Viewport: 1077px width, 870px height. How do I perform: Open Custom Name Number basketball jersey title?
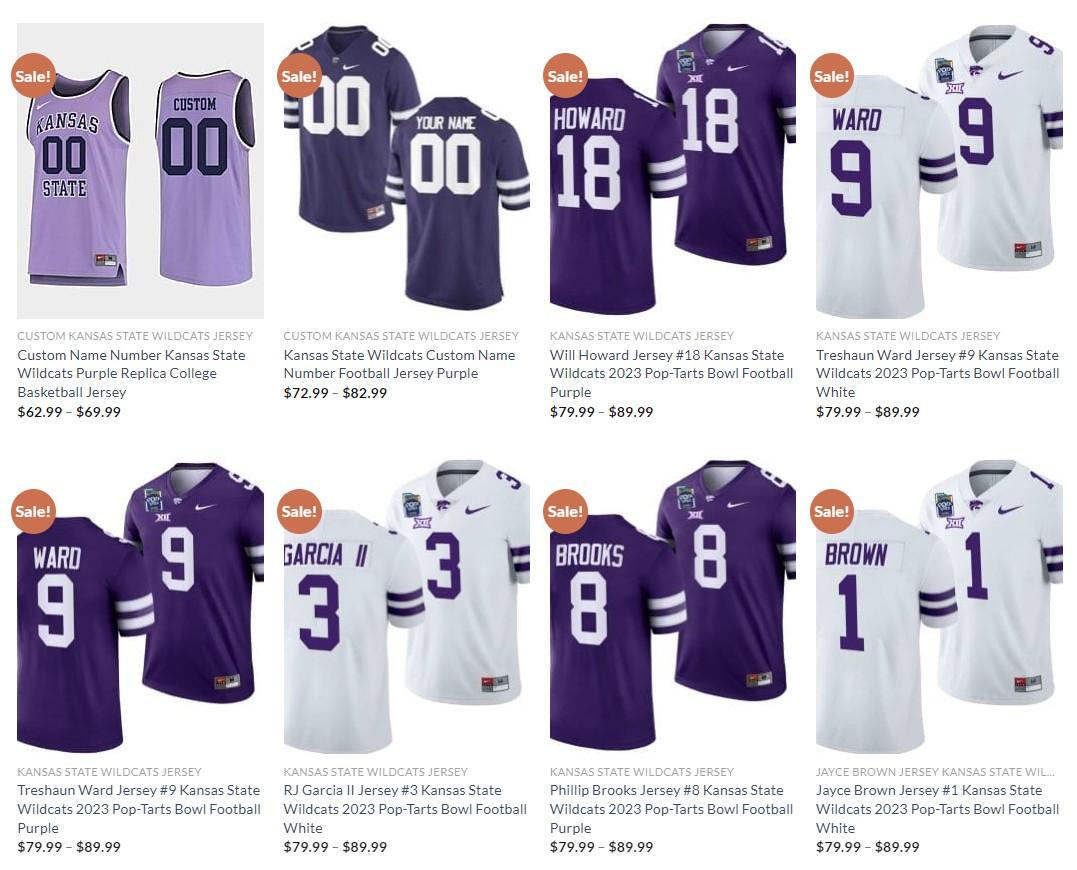(131, 374)
